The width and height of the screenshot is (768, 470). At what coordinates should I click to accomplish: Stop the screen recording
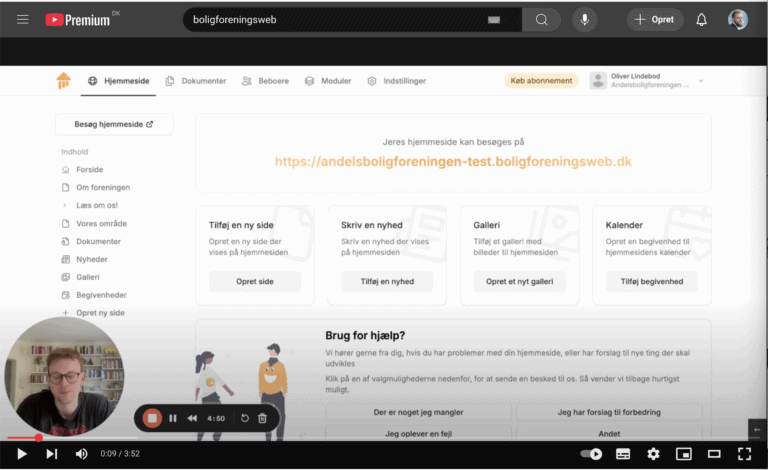(x=152, y=418)
